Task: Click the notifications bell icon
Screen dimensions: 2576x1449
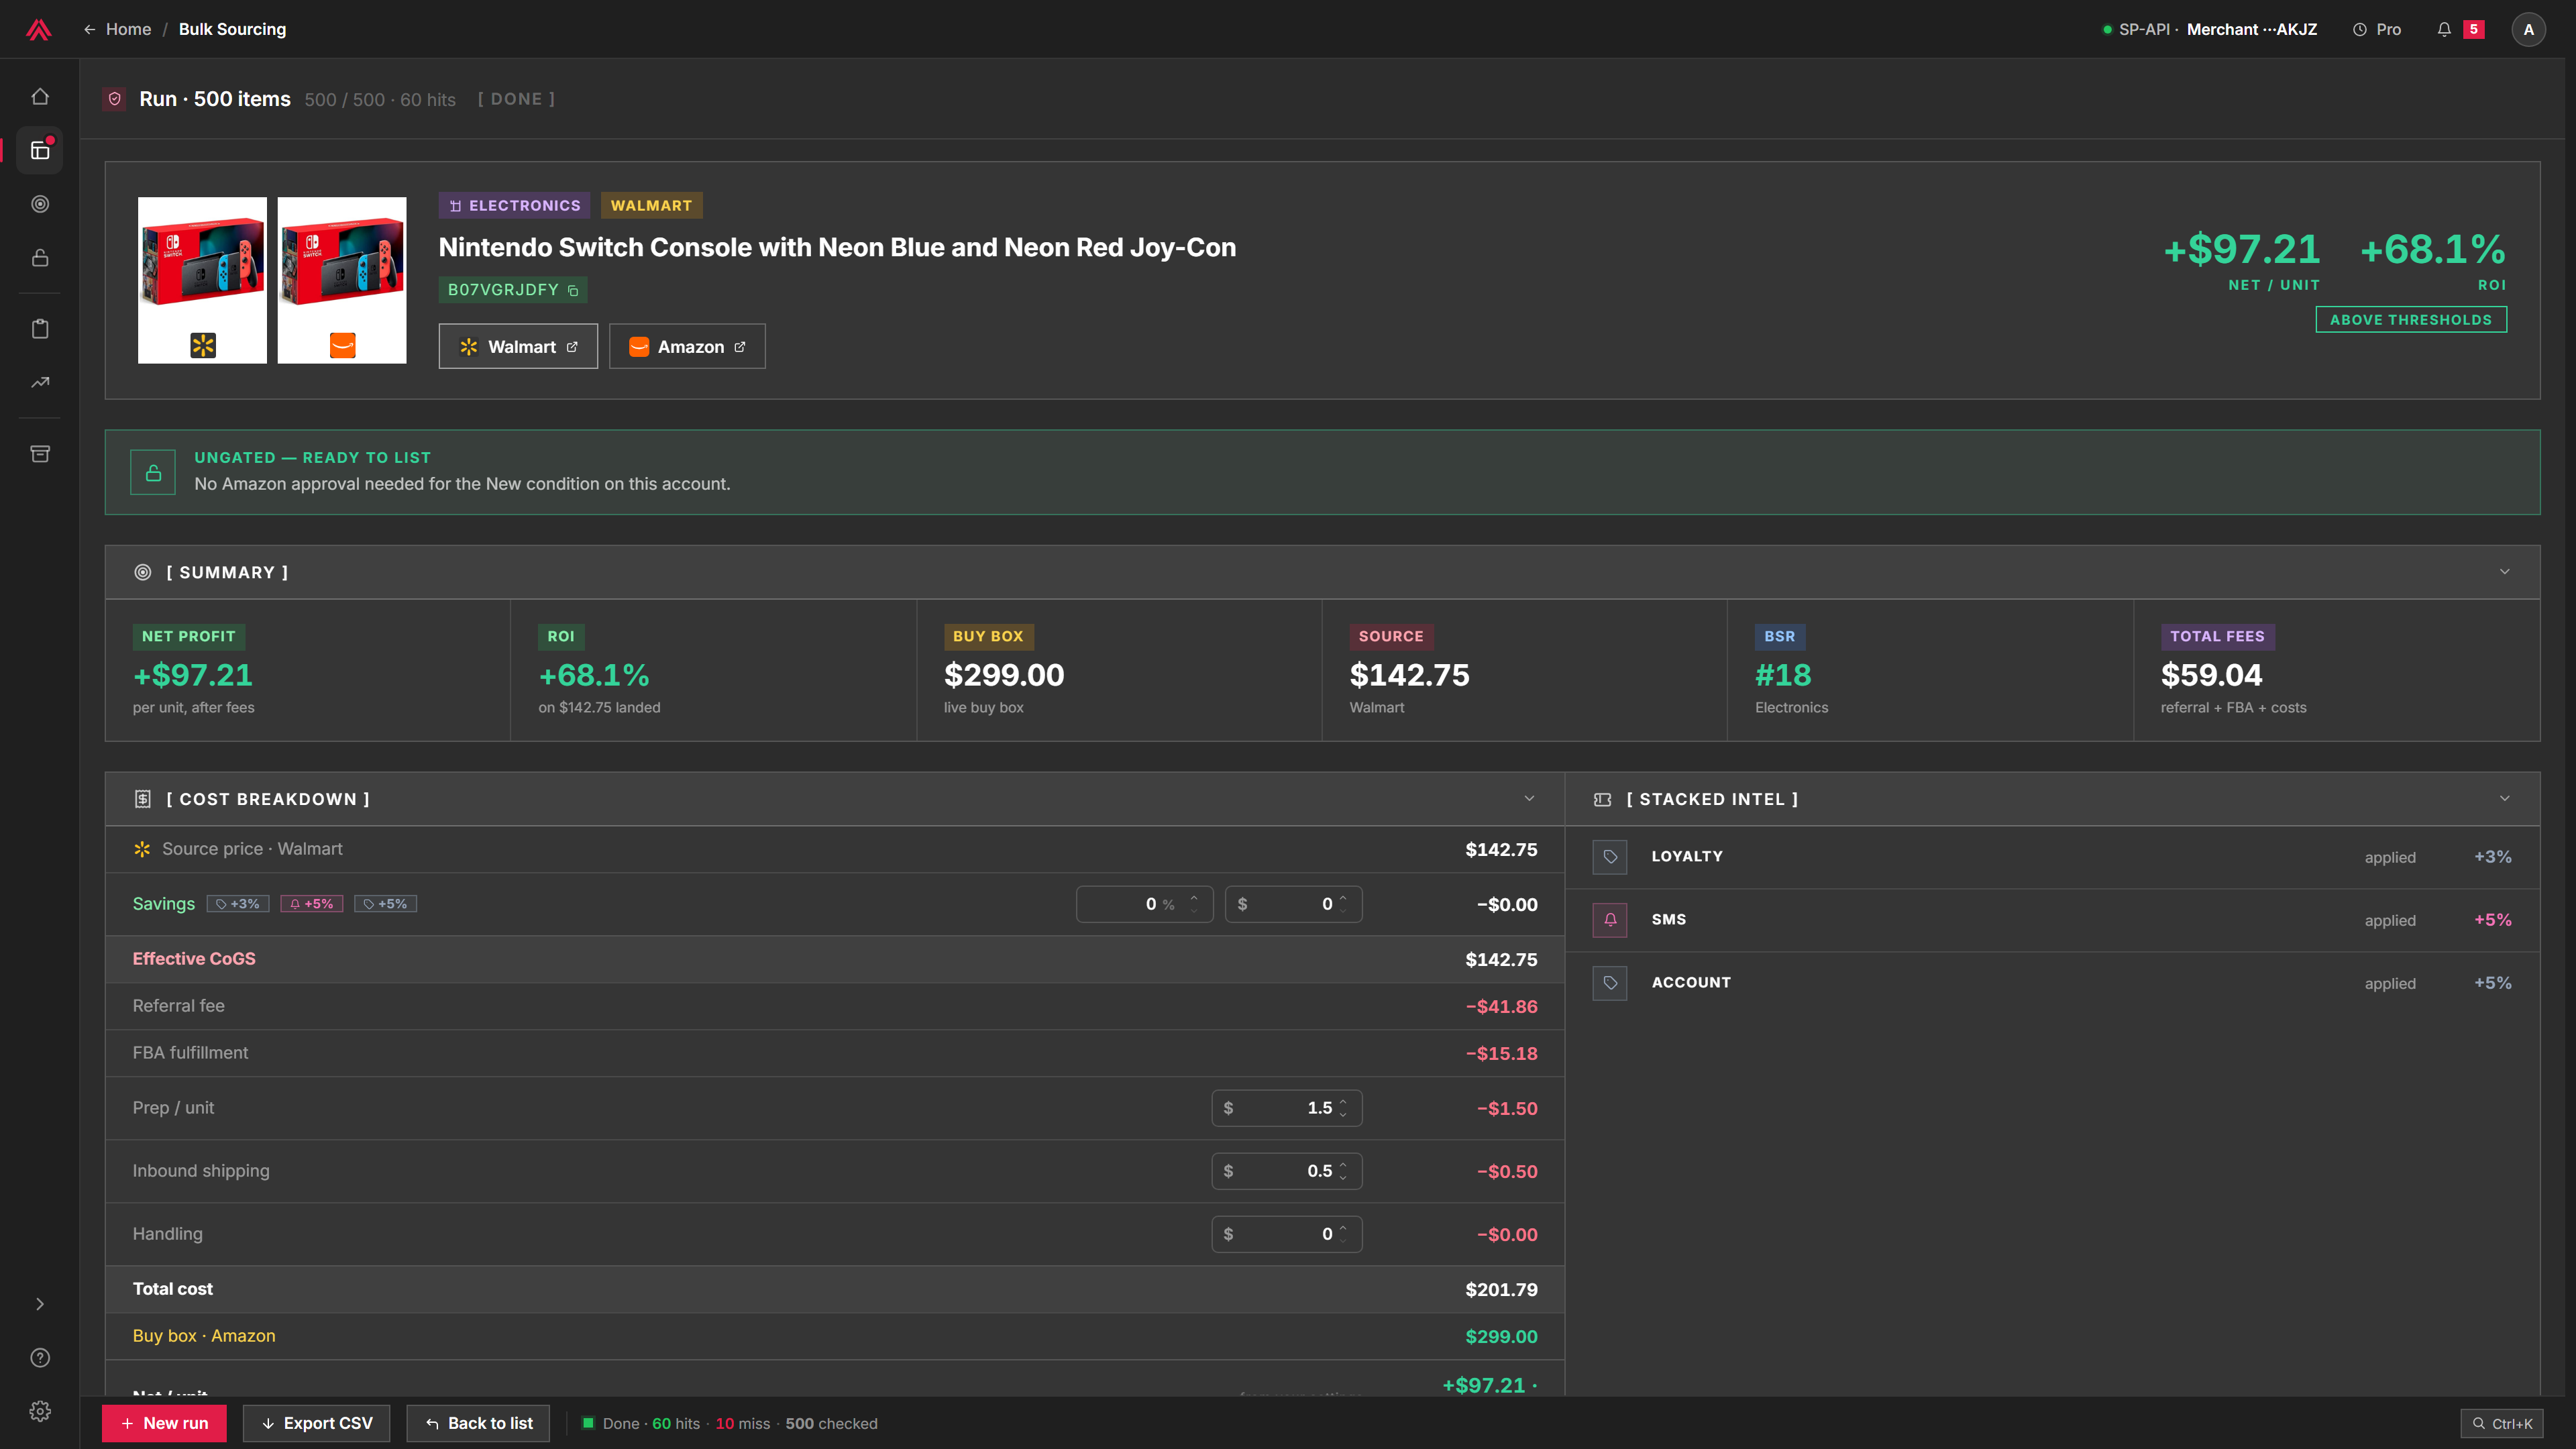Action: point(2444,29)
